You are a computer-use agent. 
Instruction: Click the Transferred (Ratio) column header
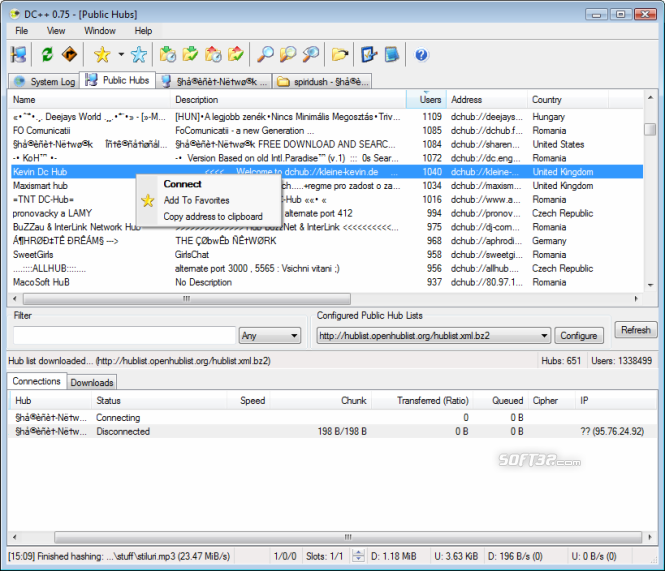point(422,400)
